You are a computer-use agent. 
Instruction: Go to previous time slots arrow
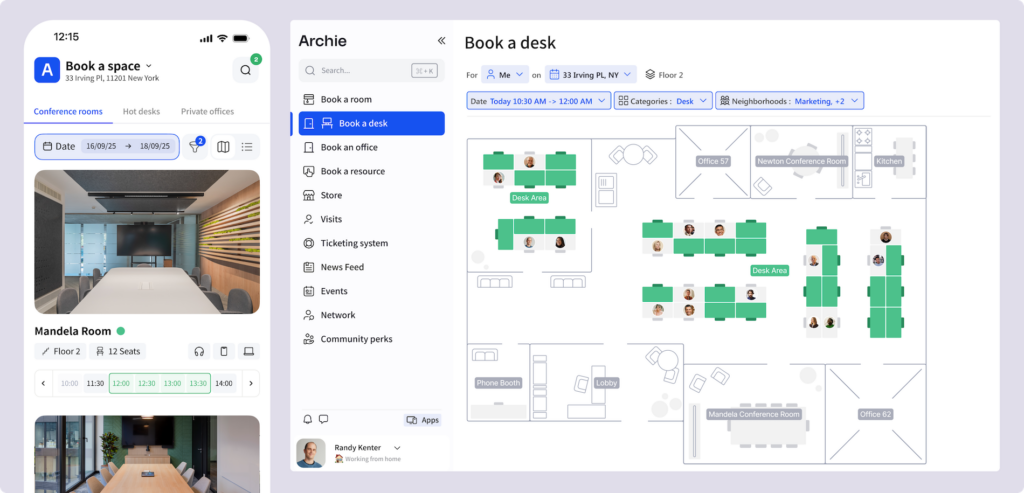coord(43,383)
